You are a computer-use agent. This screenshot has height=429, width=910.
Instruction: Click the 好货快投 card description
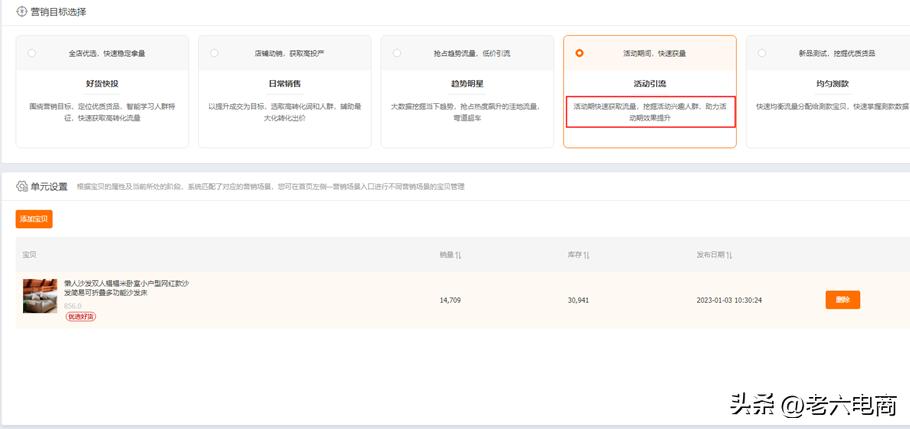pyautogui.click(x=102, y=113)
